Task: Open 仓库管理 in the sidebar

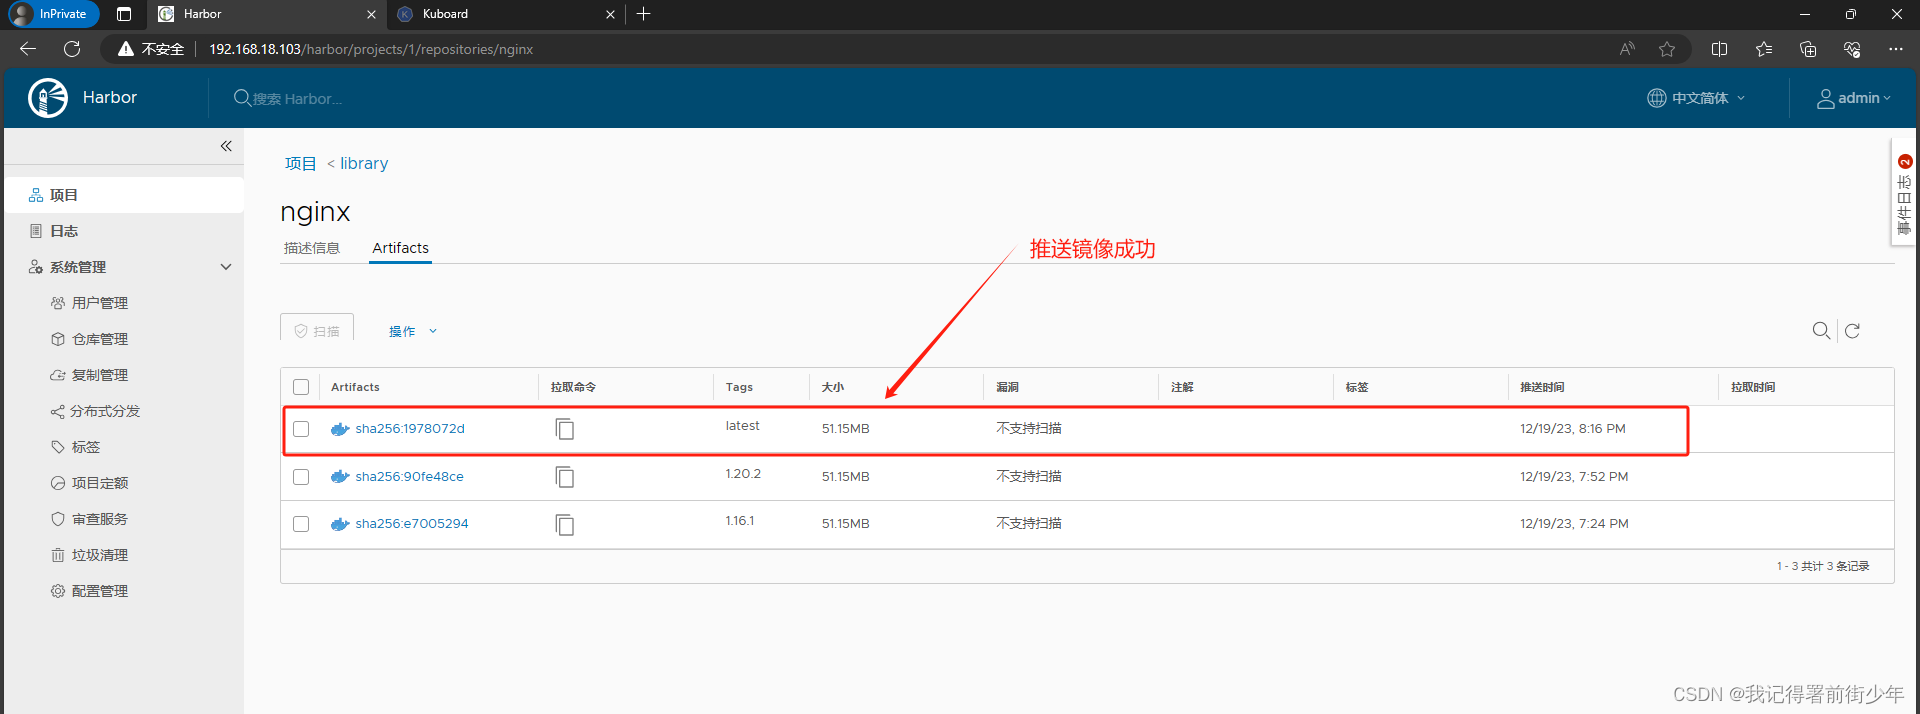Action: [x=99, y=339]
